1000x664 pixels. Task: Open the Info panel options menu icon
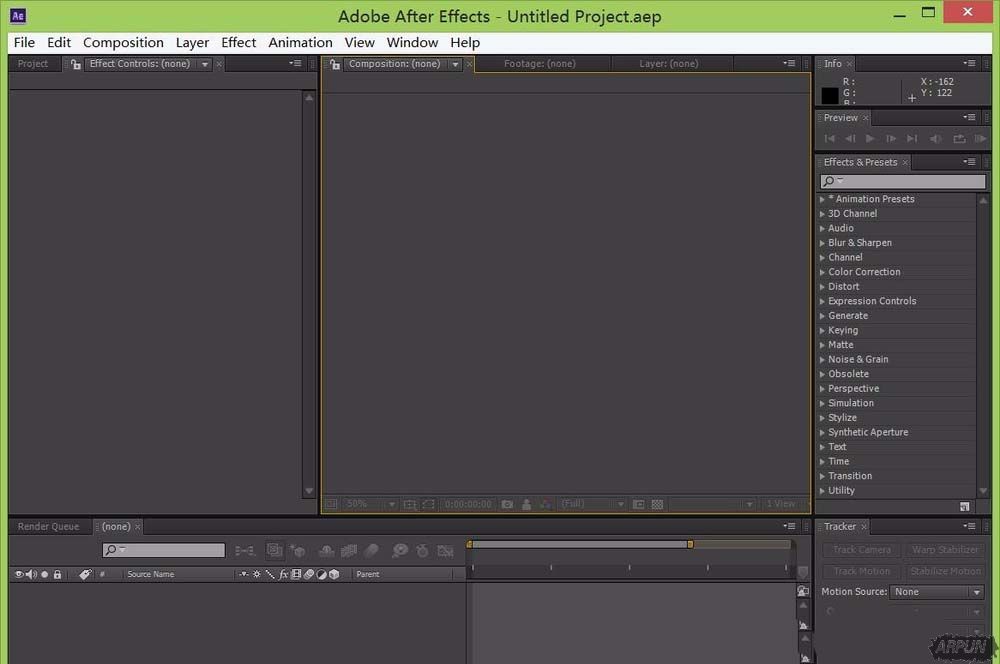pos(969,64)
